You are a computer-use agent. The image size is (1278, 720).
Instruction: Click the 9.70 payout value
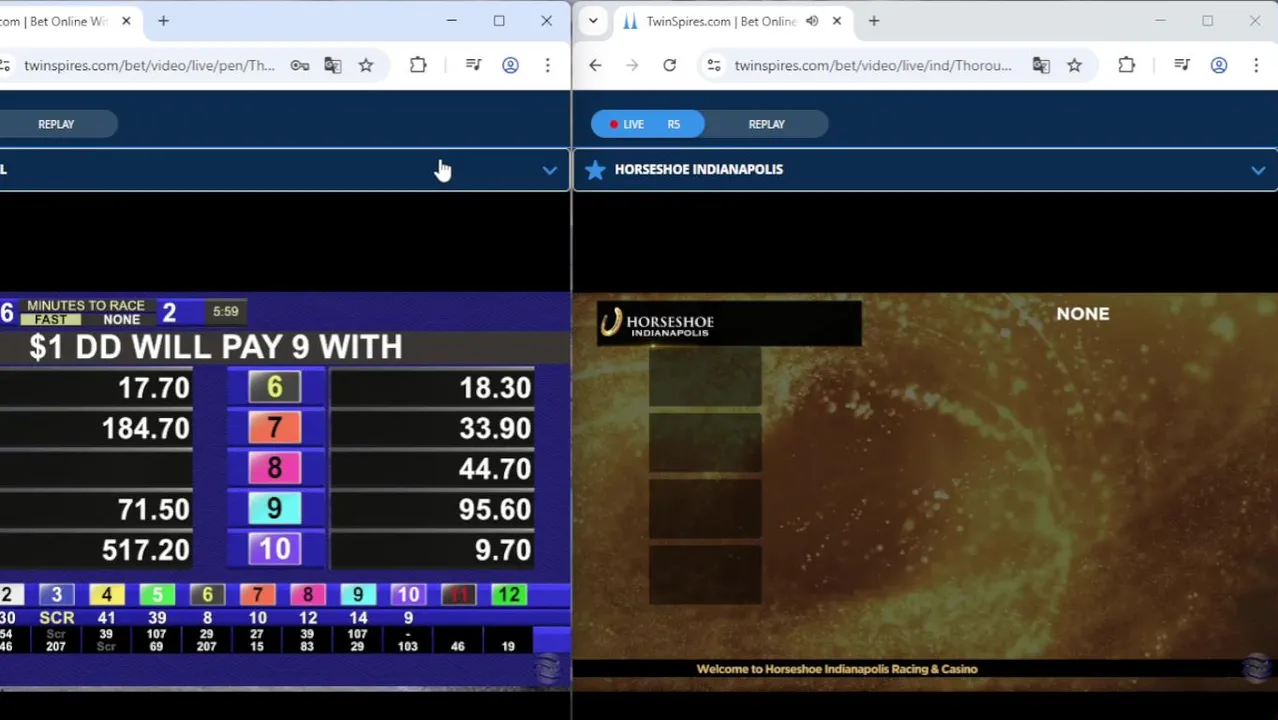pyautogui.click(x=503, y=550)
